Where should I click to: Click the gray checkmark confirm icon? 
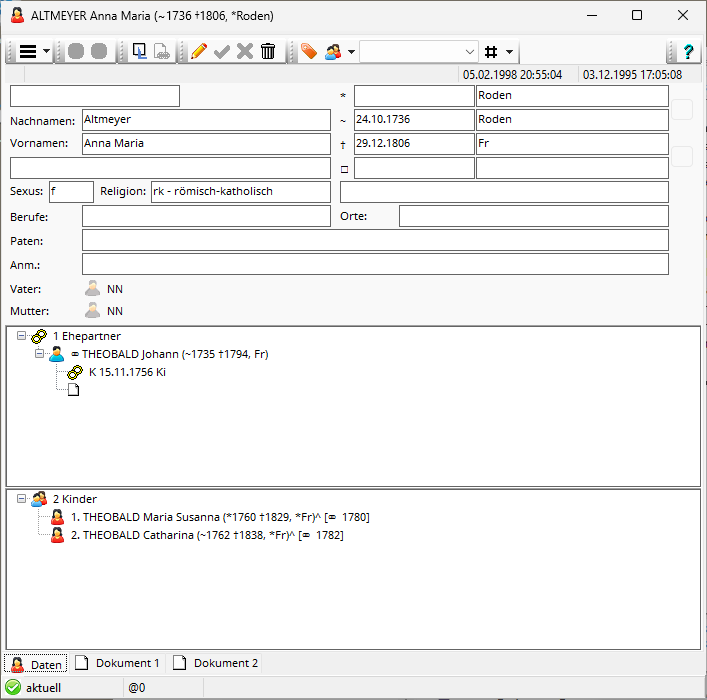pos(222,52)
